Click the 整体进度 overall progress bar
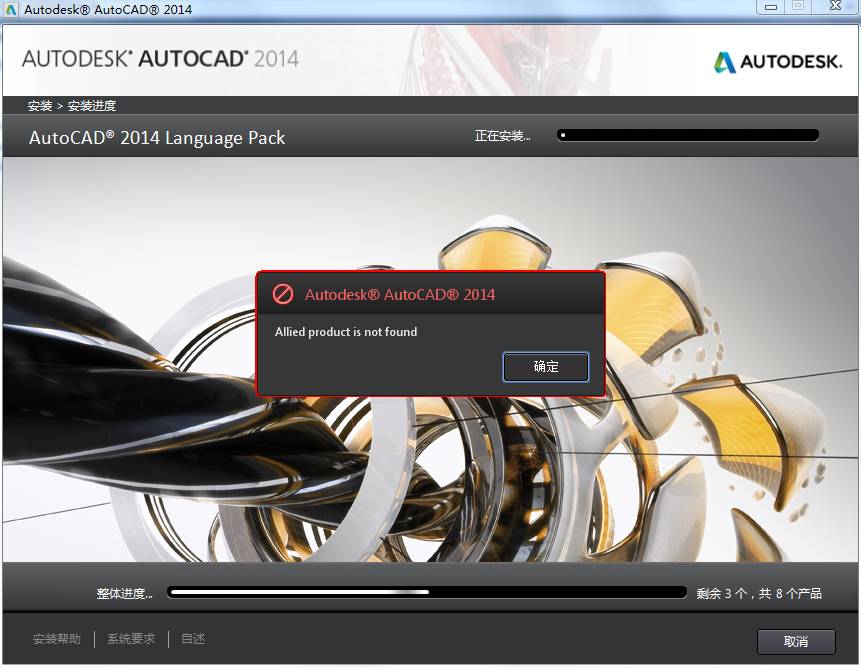 [427, 592]
